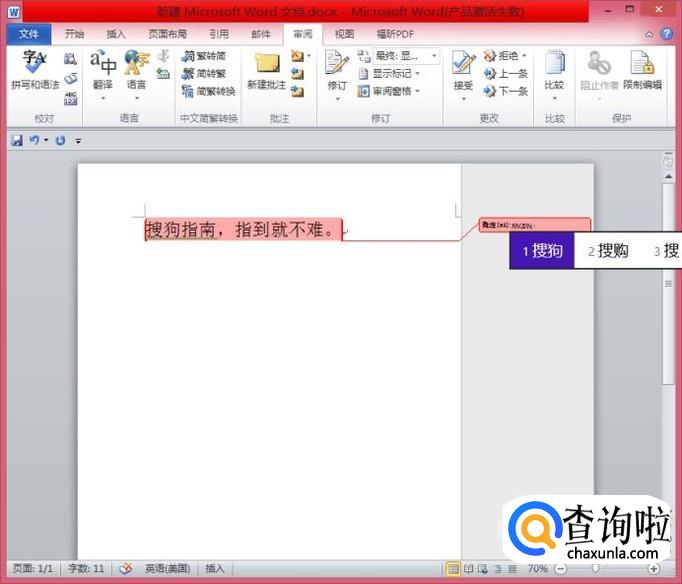Click the 接受 accept change button
The height and width of the screenshot is (584, 682).
(463, 74)
